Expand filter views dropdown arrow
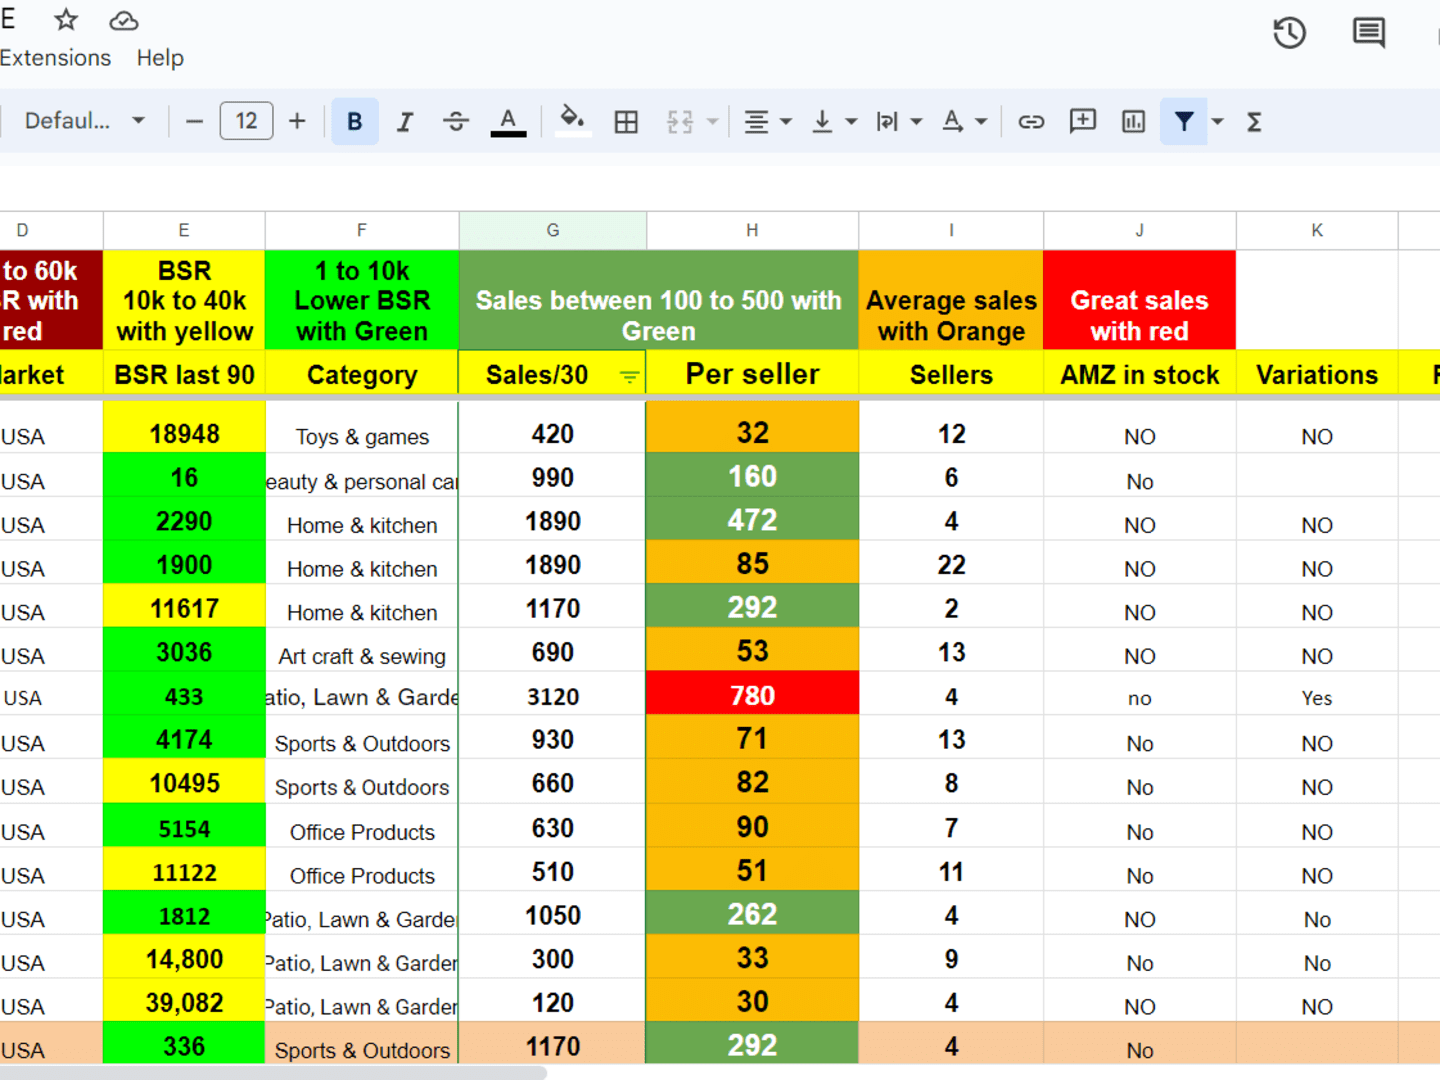 click(1217, 122)
